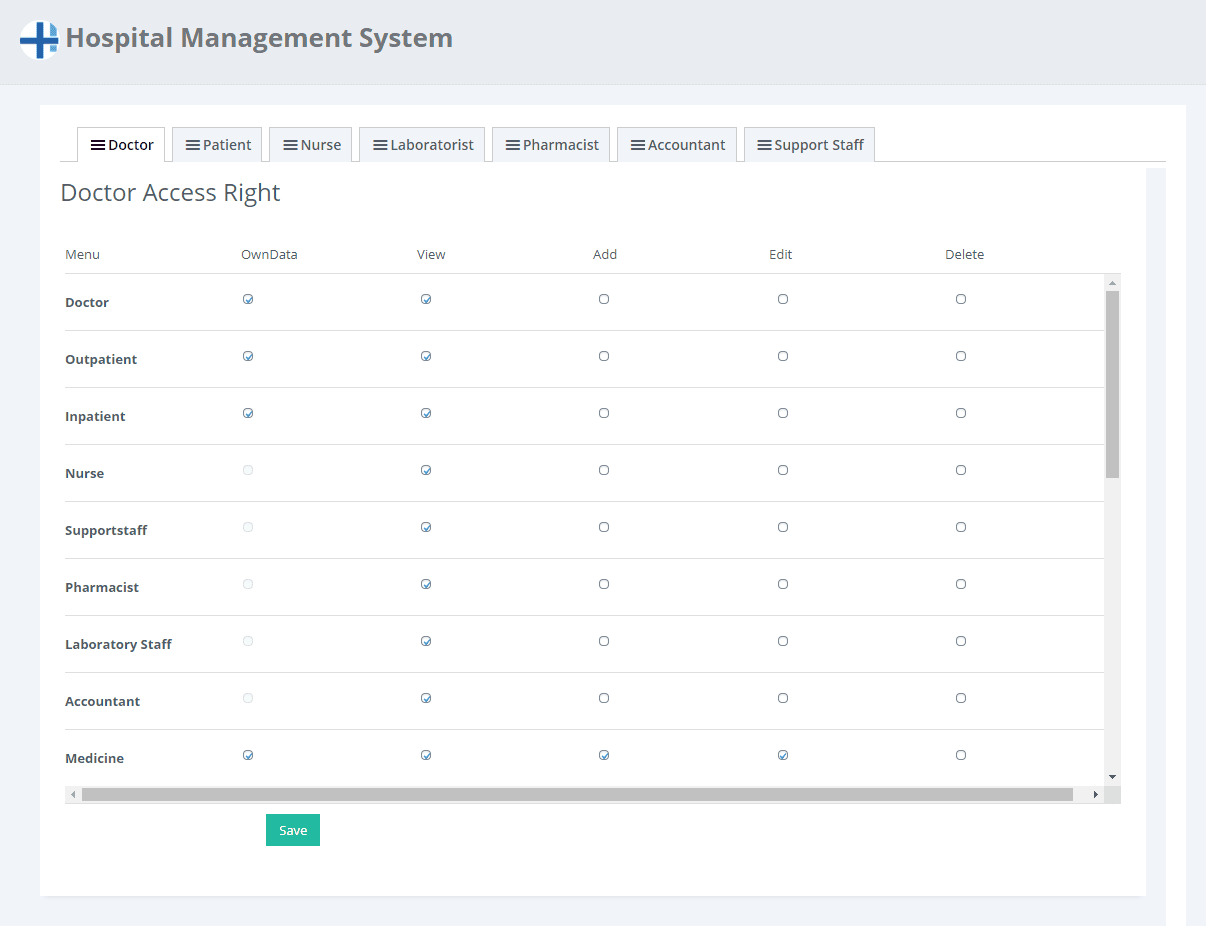1206x926 pixels.
Task: Click the list icon on Nurse tab
Action: (x=290, y=145)
